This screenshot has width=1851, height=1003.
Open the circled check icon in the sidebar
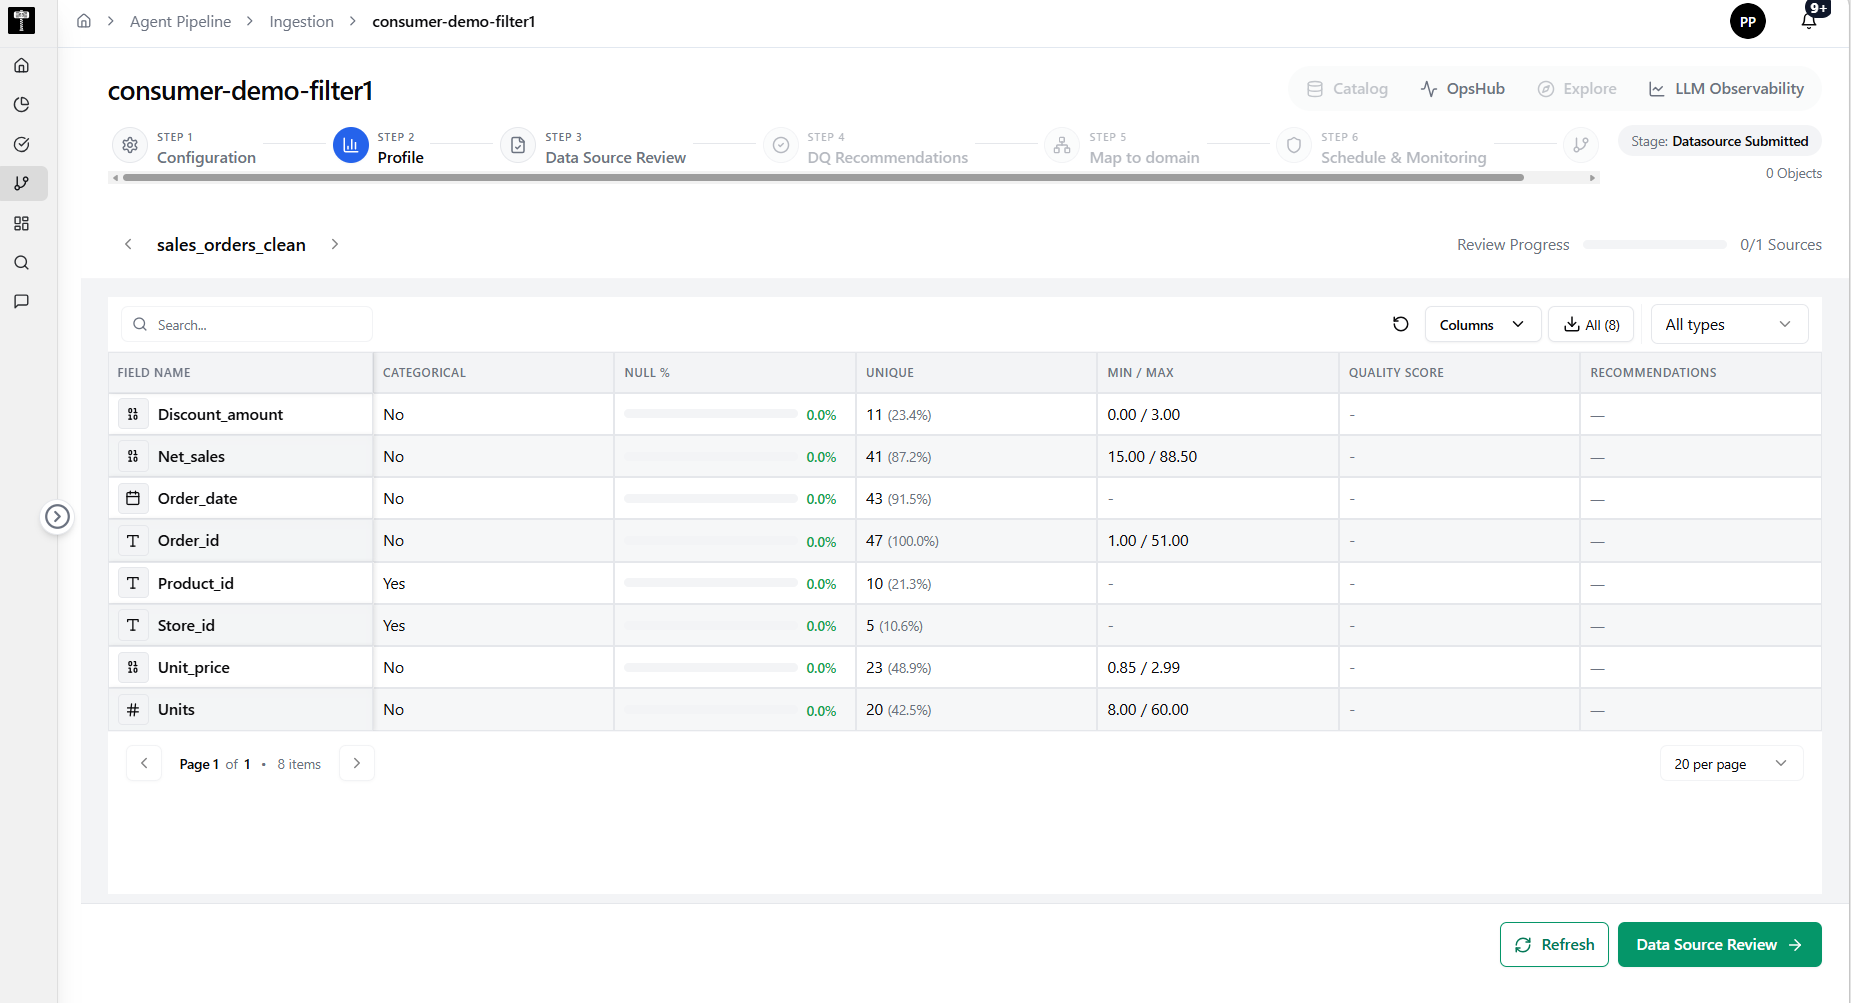tap(21, 144)
